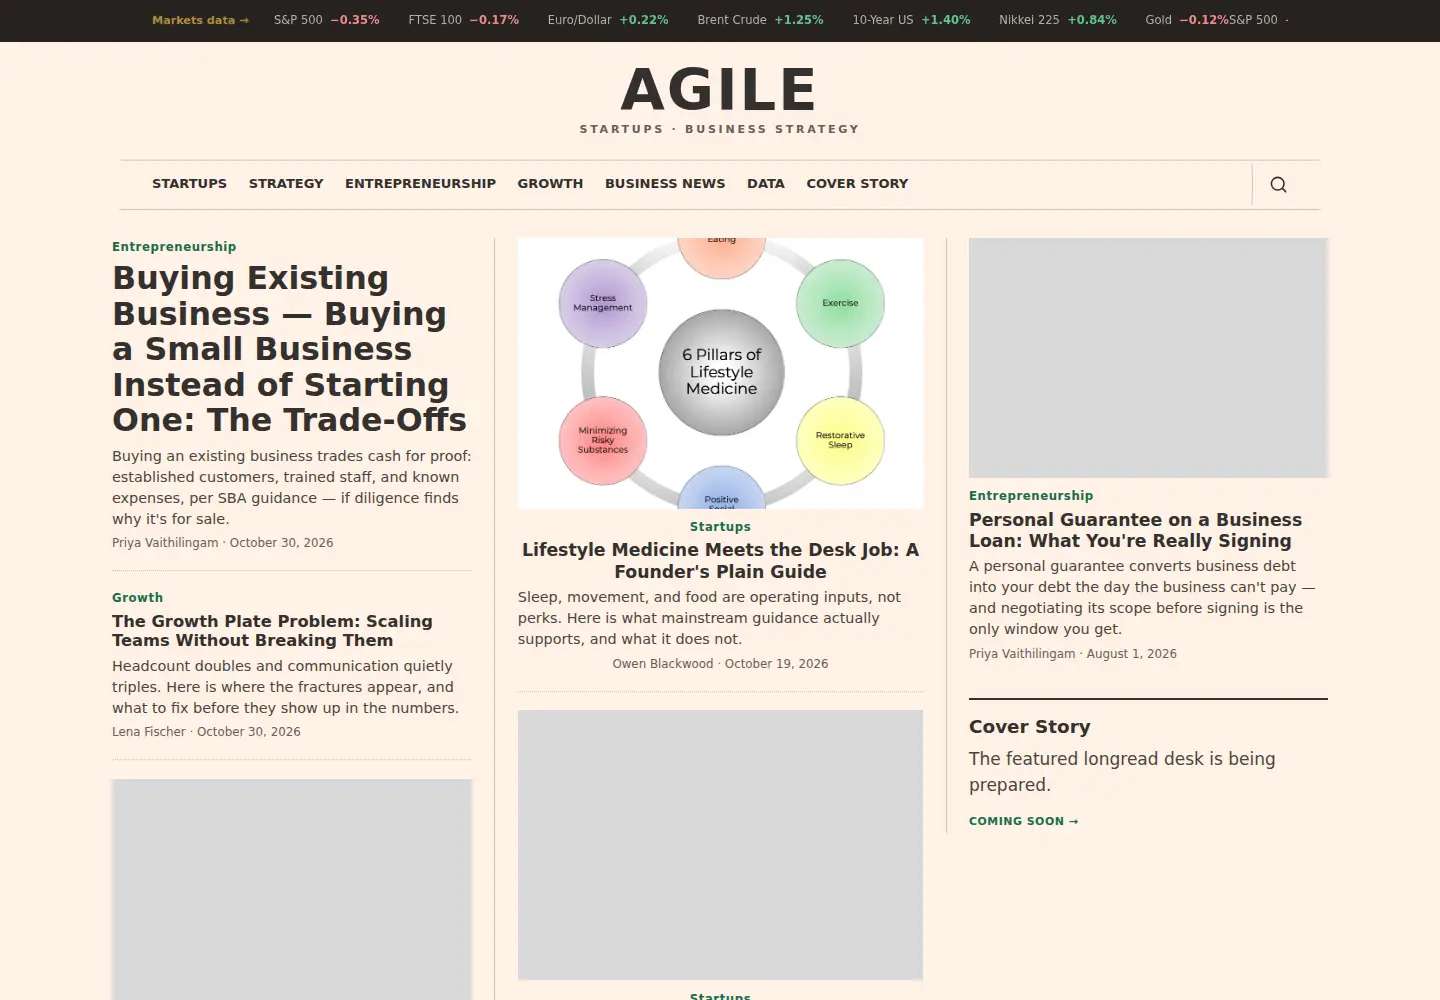Open the Cover Story sidebar heading
The height and width of the screenshot is (1000, 1440).
(1029, 727)
